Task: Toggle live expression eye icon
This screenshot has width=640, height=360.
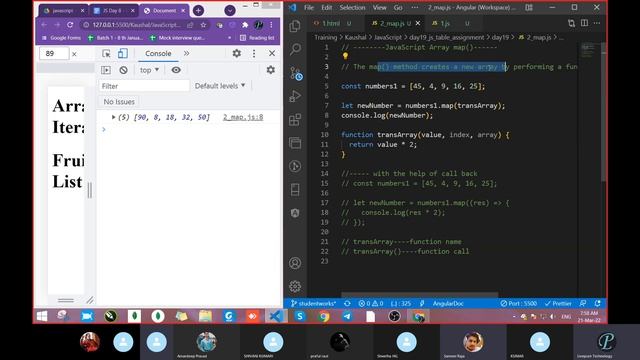Action: click(x=176, y=70)
